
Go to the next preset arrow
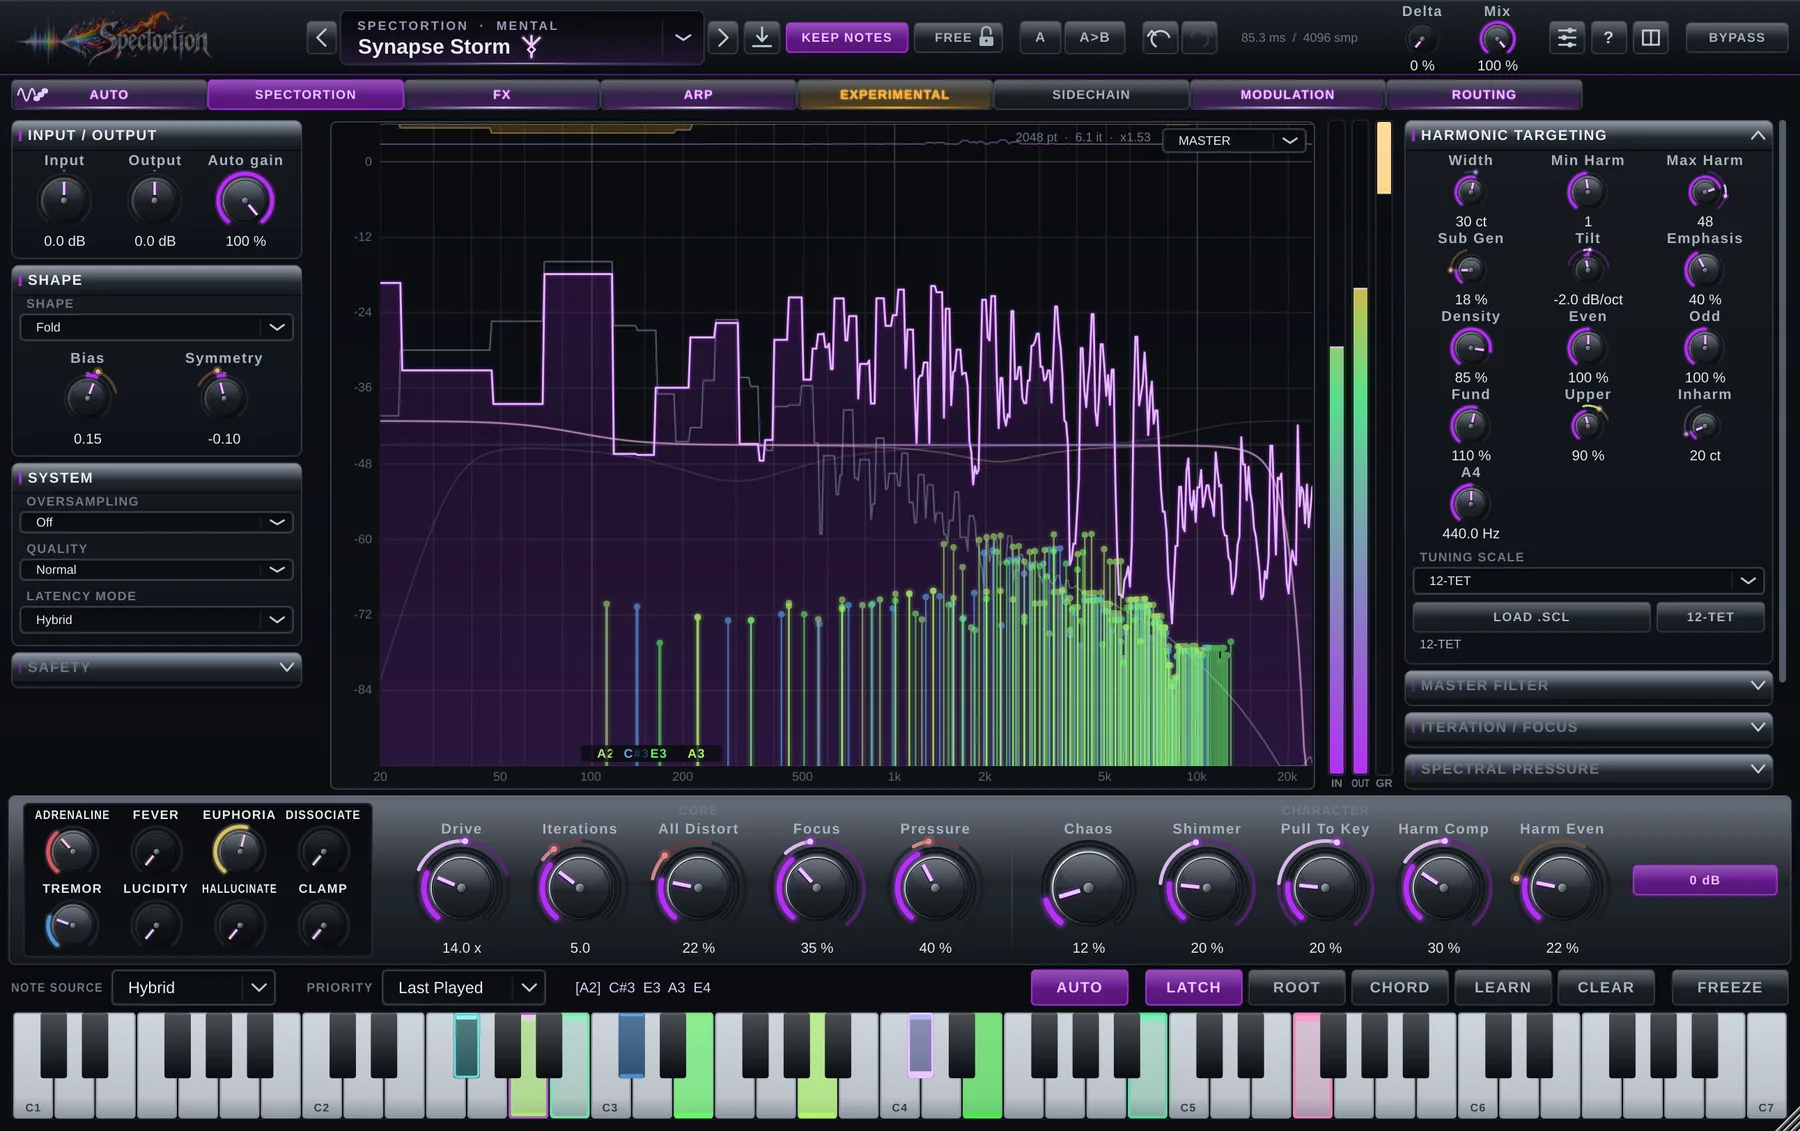tap(723, 38)
